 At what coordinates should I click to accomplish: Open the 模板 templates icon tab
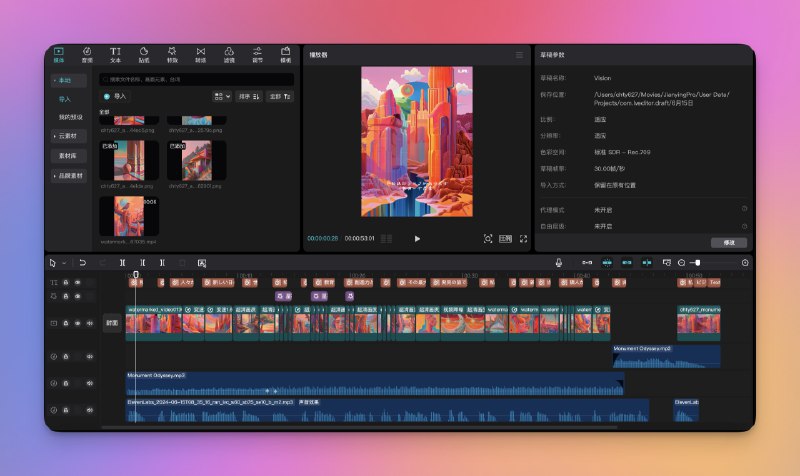pos(286,55)
